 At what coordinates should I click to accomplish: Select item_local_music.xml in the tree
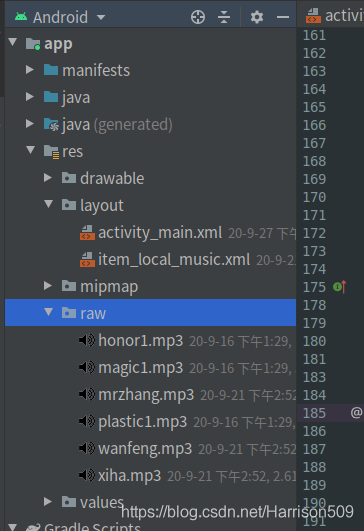click(174, 260)
